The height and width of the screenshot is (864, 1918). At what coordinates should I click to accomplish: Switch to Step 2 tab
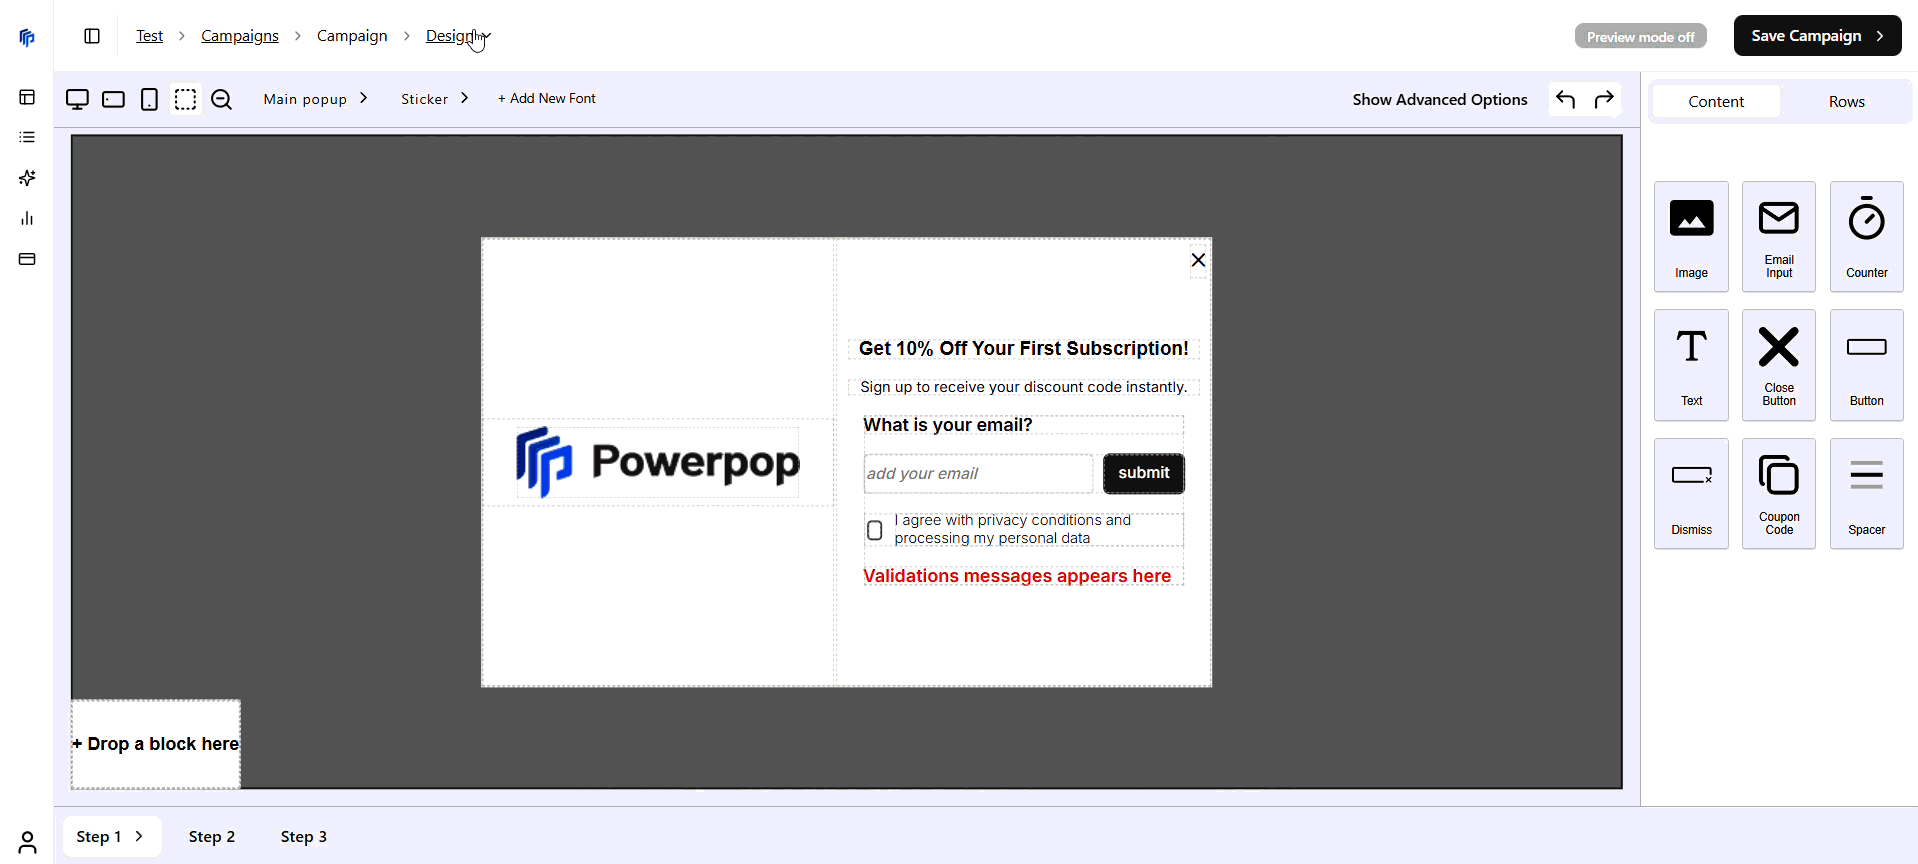[x=212, y=837]
